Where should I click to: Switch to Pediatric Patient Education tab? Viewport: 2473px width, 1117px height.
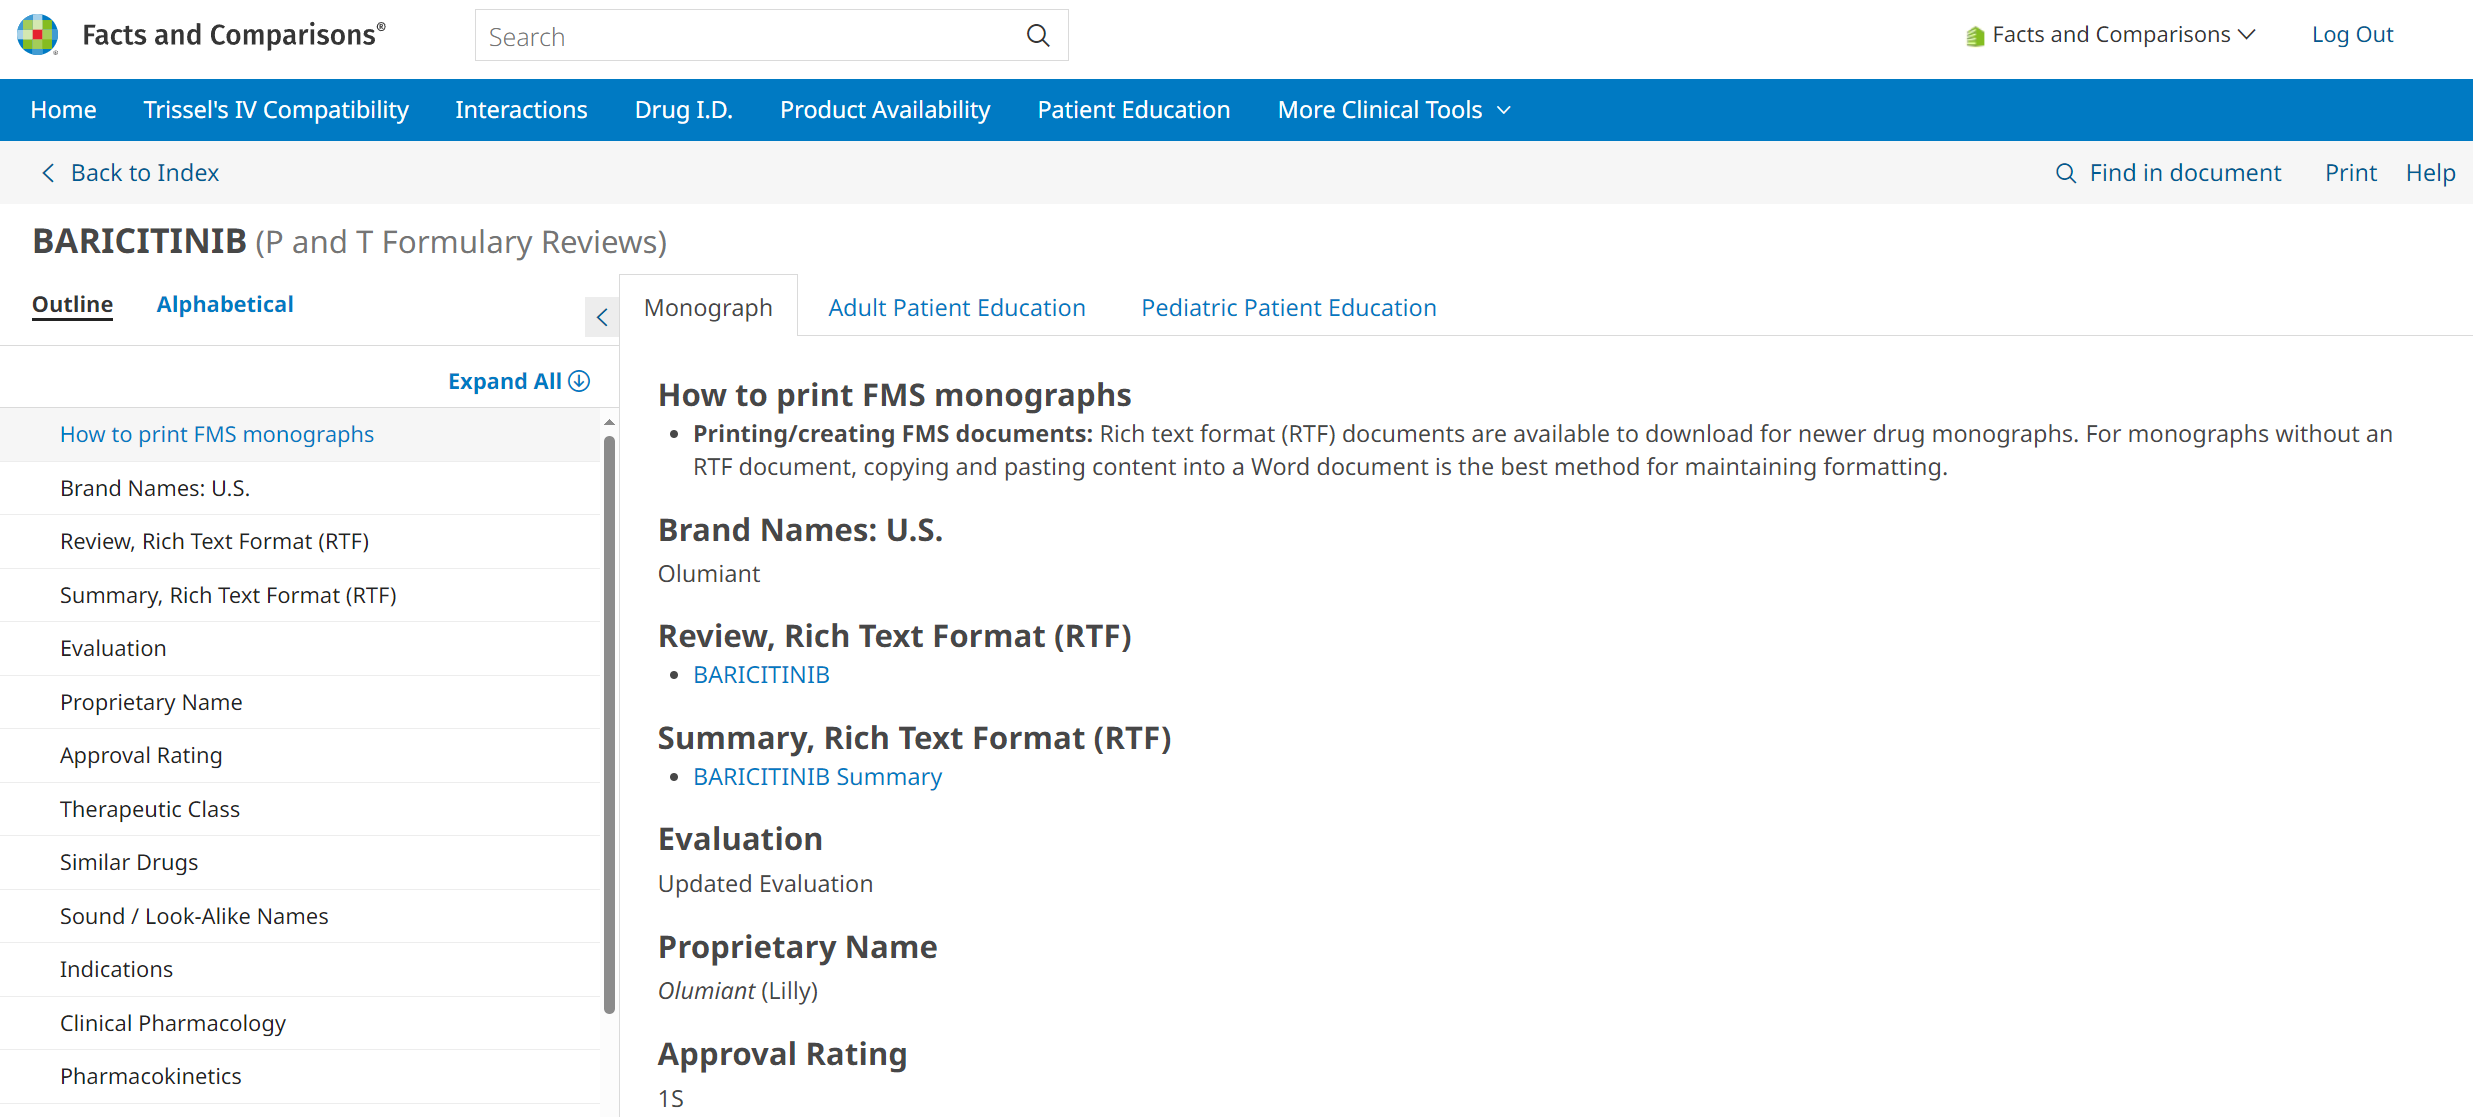(x=1288, y=308)
